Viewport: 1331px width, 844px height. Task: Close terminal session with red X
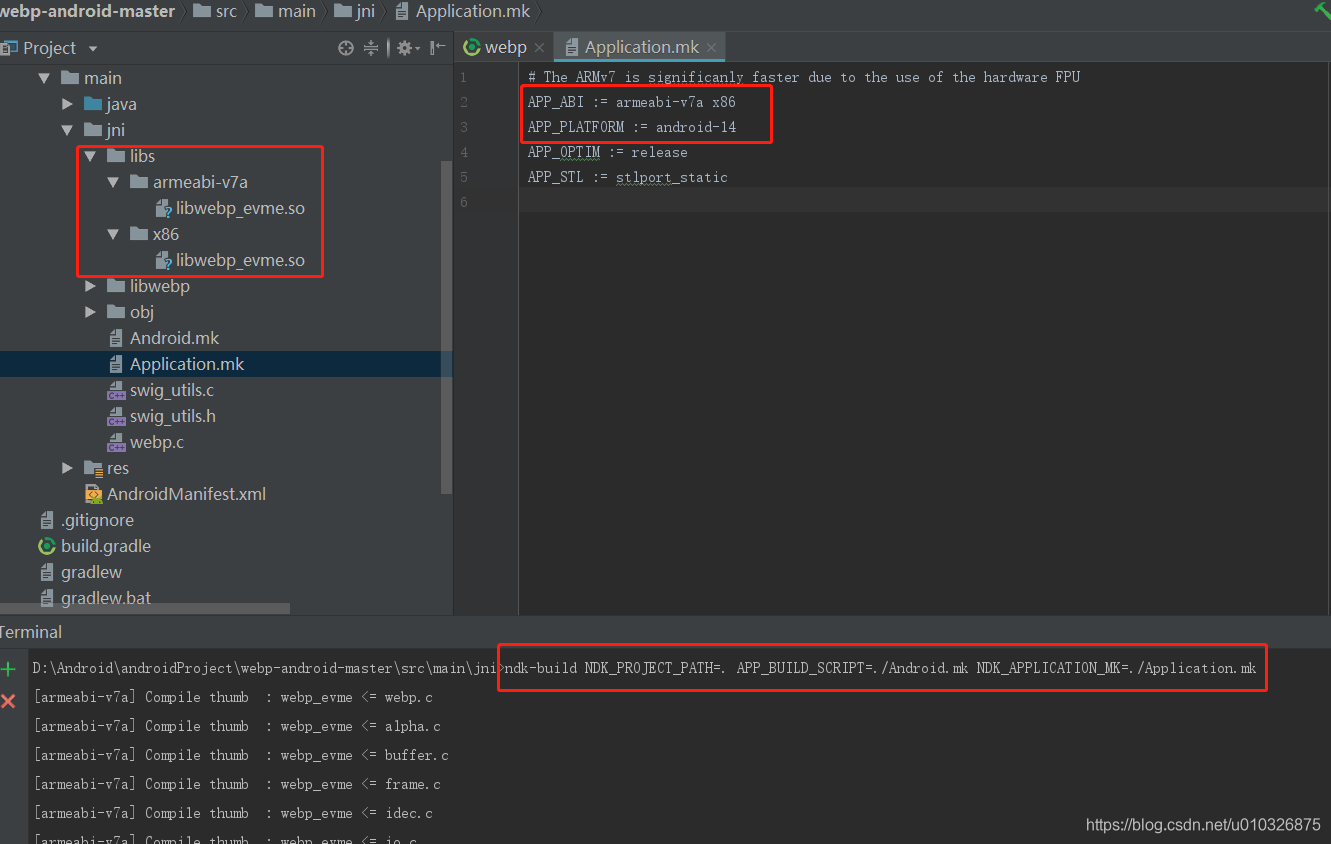coord(8,701)
